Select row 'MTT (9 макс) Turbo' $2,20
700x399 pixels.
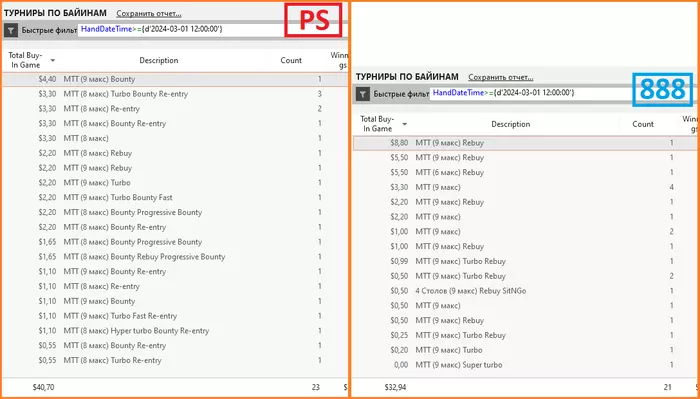[x=175, y=183]
